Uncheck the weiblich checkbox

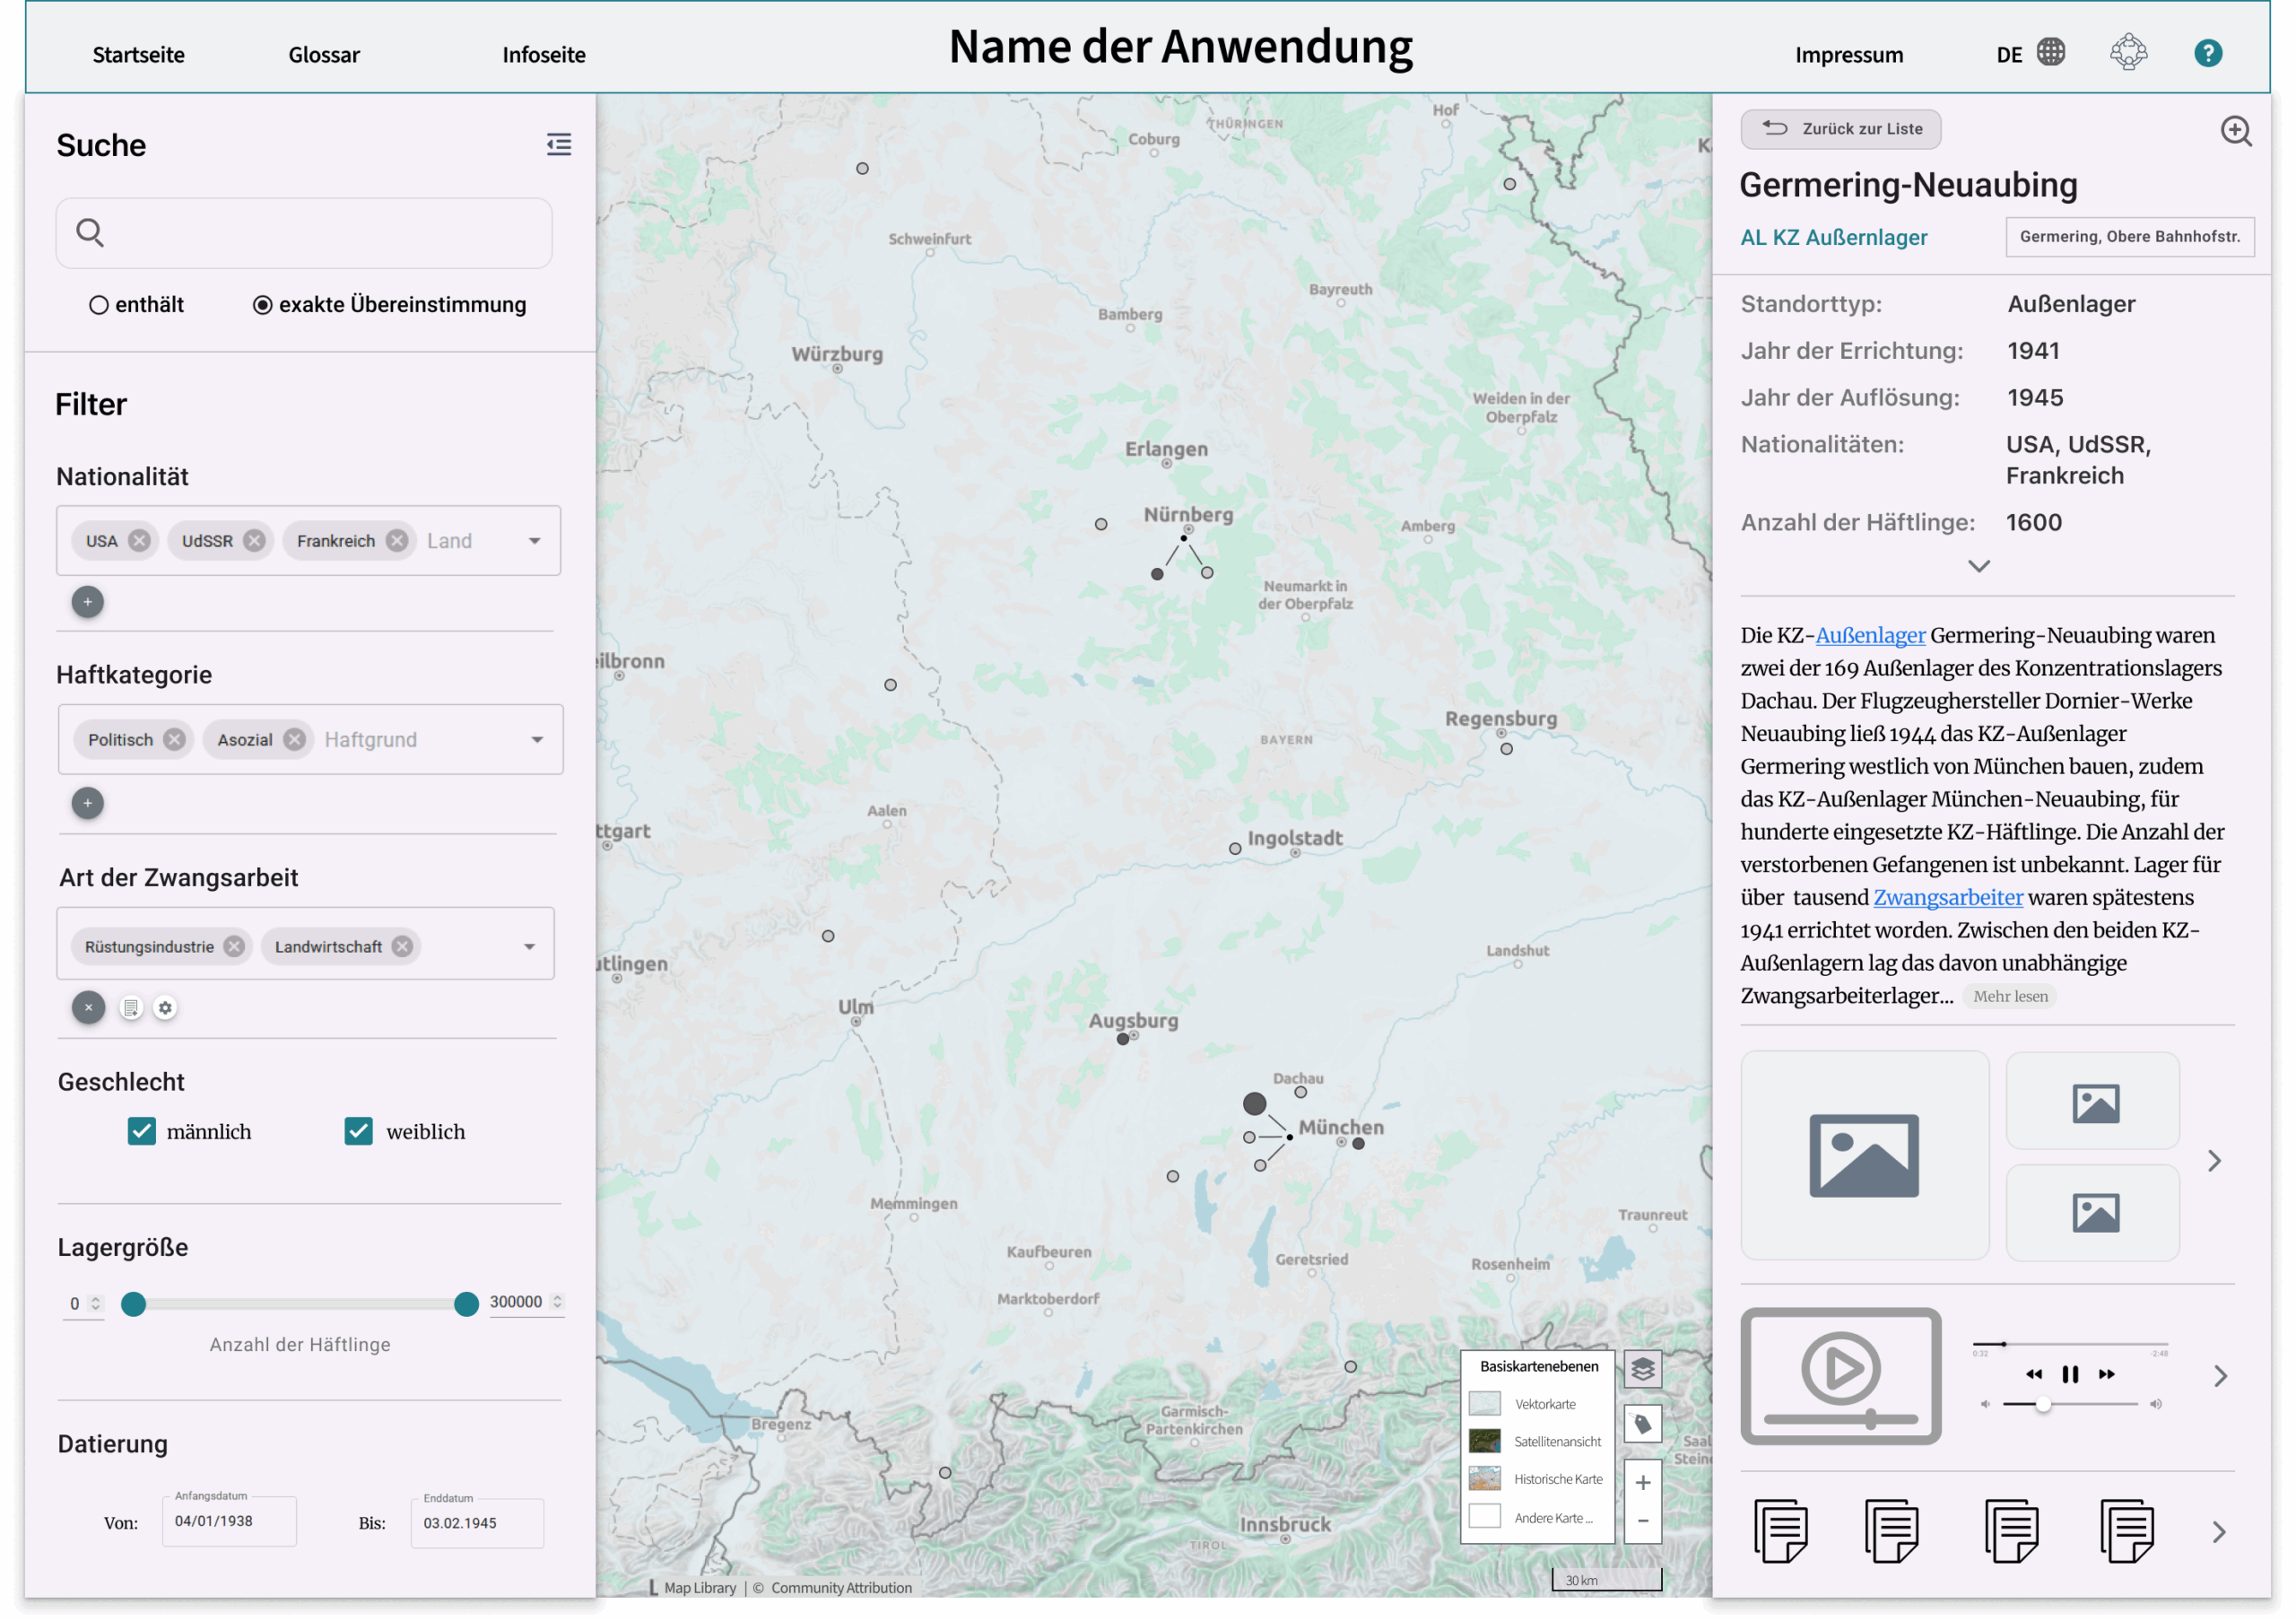(358, 1131)
